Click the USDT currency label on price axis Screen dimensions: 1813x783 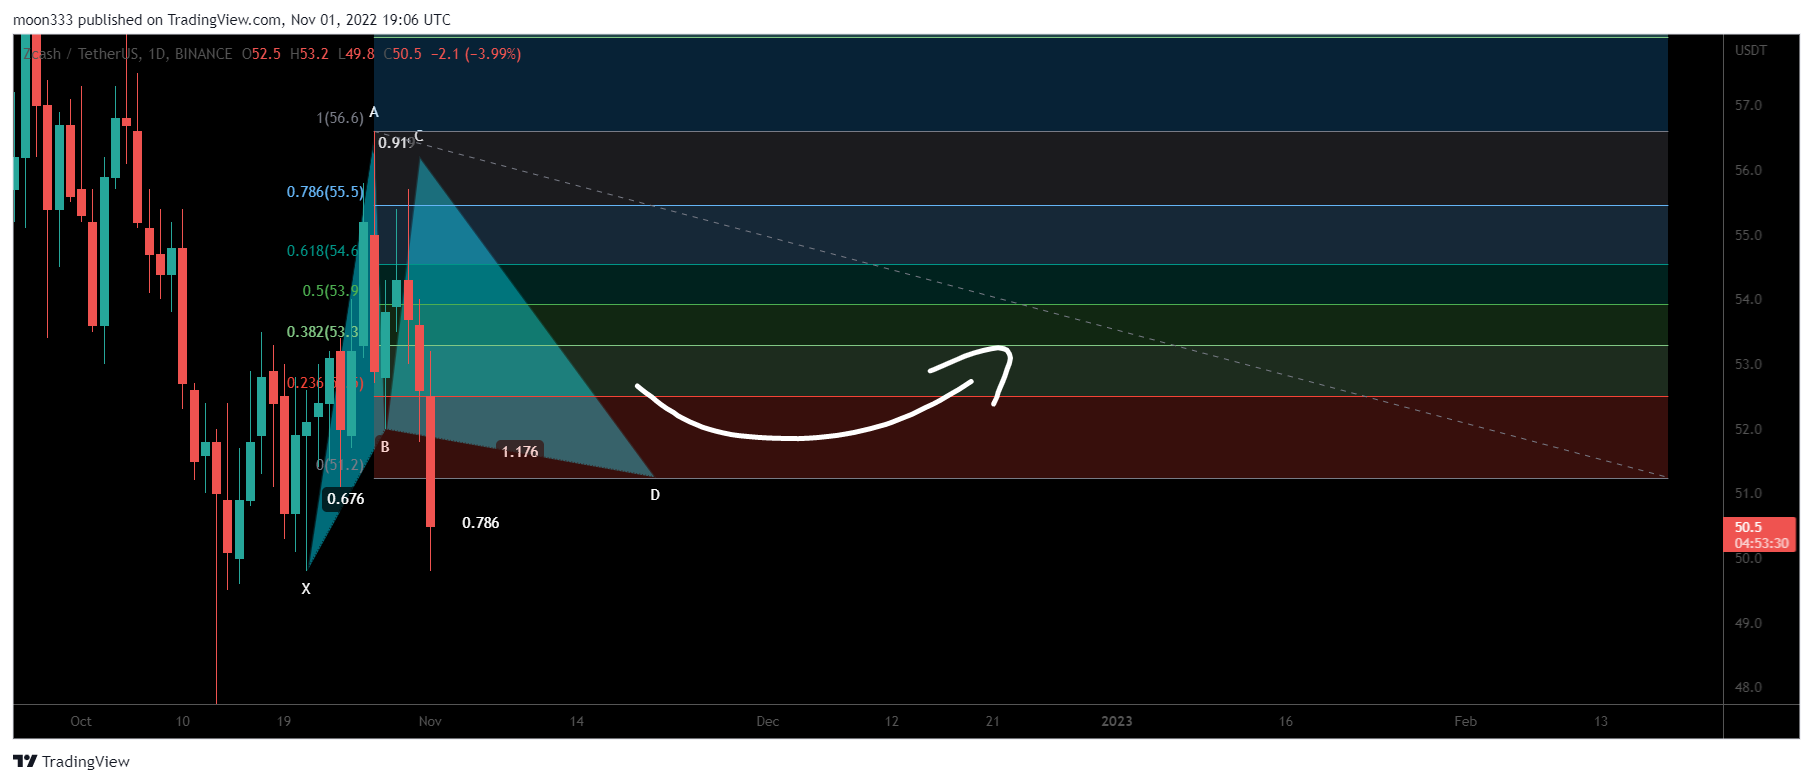click(x=1751, y=50)
